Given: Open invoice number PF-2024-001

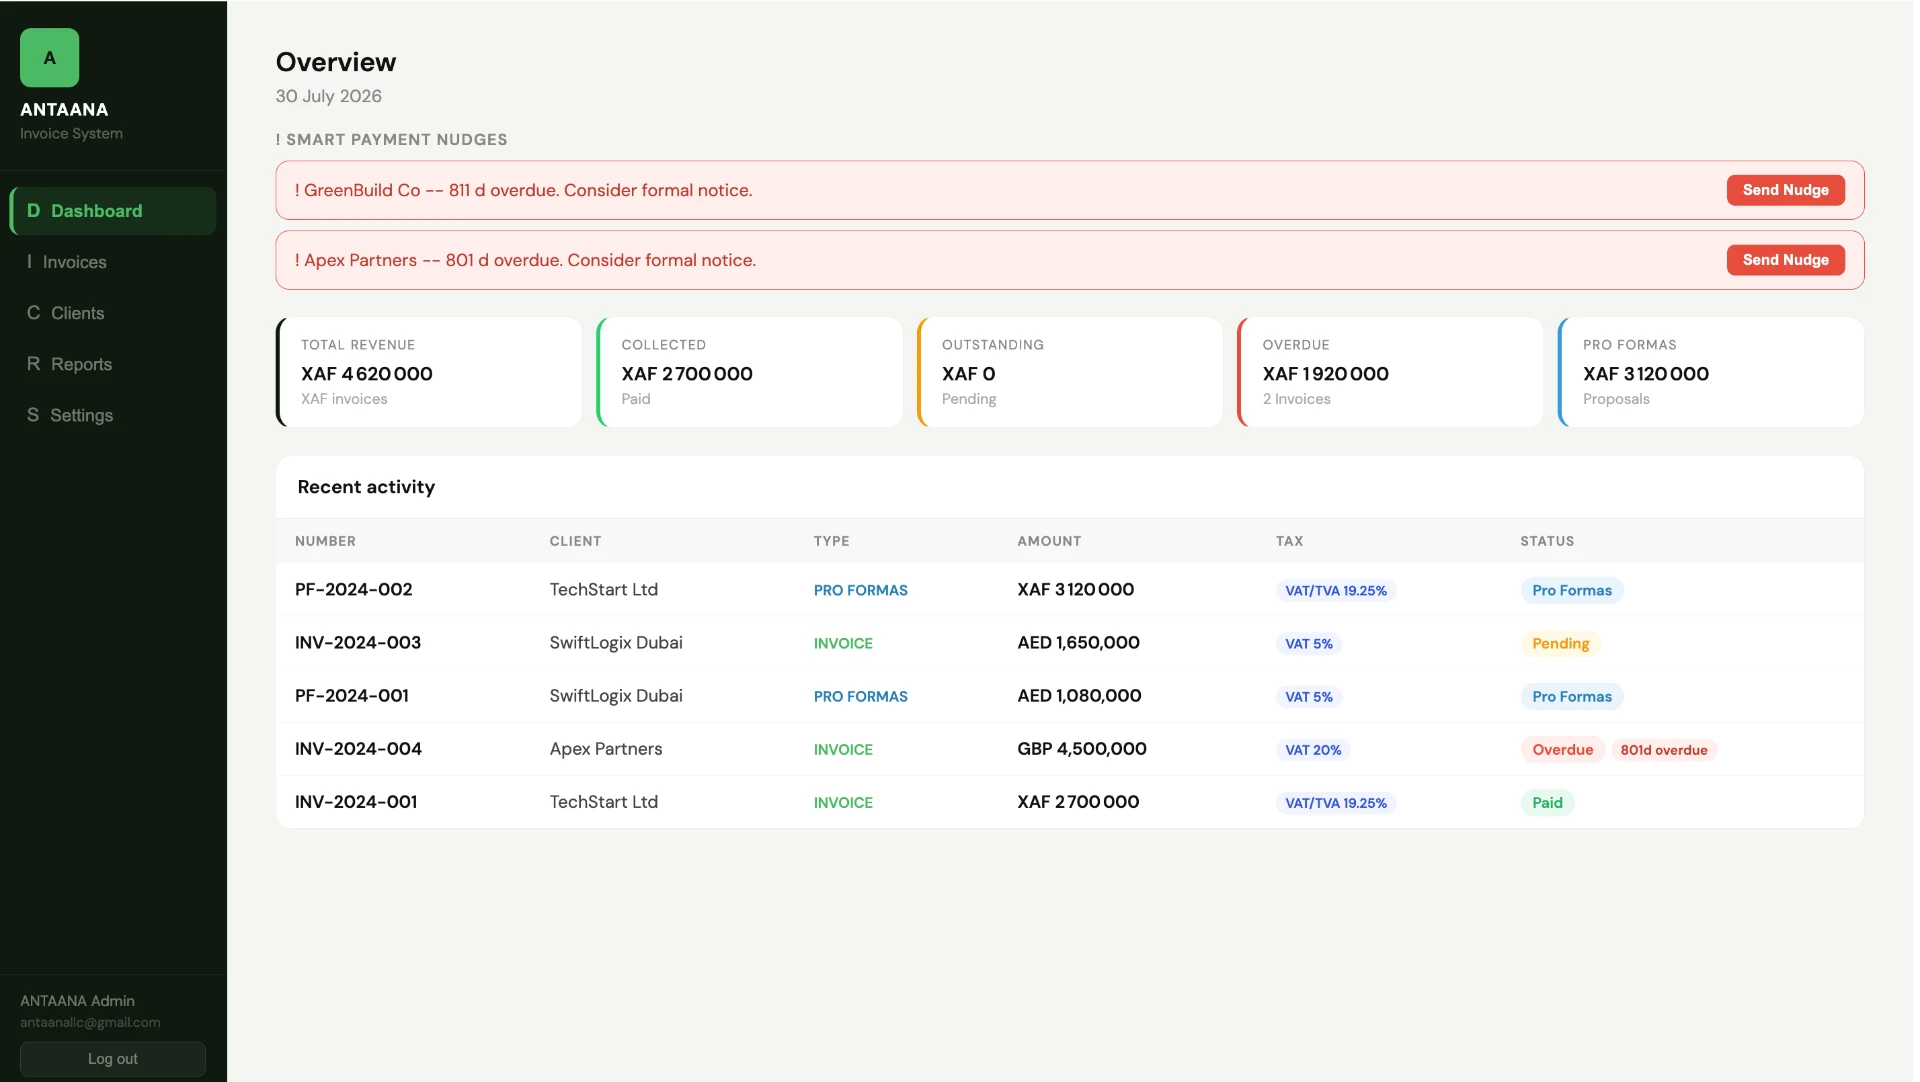Looking at the screenshot, I should 352,696.
